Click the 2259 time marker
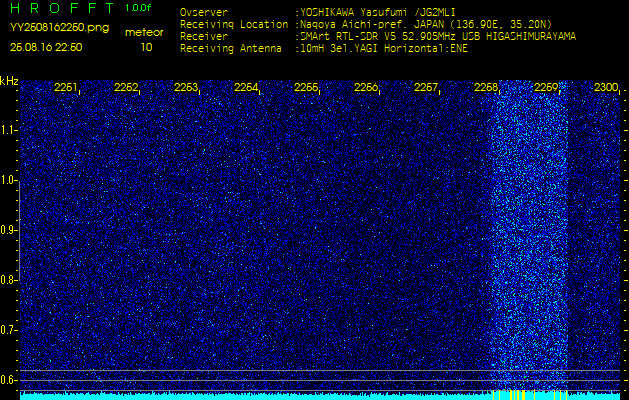The image size is (629, 400). (546, 87)
